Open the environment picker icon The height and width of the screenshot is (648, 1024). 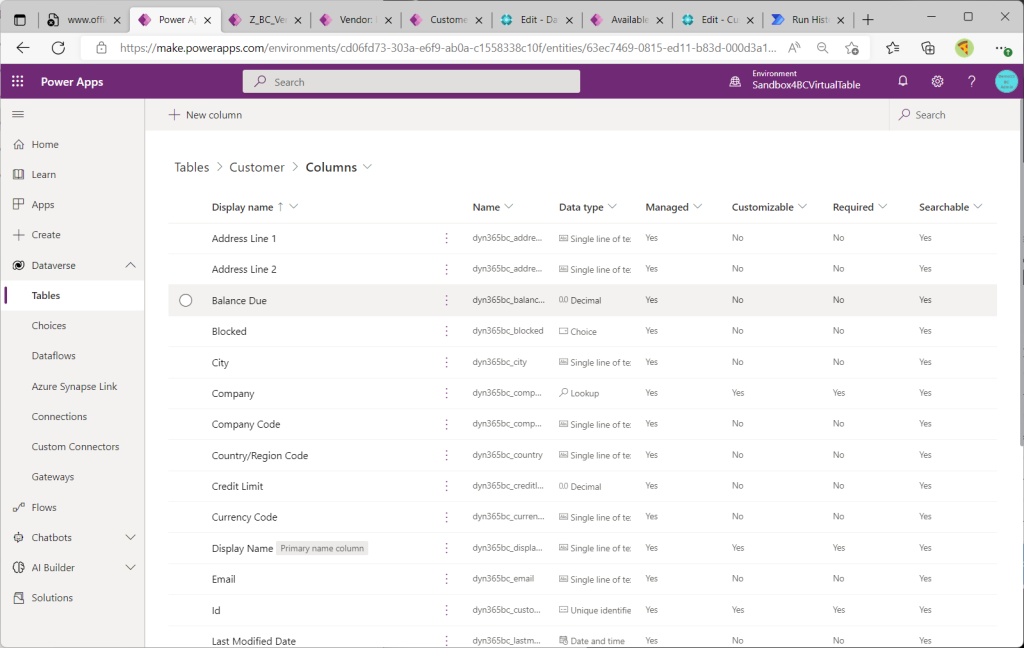pyautogui.click(x=735, y=82)
